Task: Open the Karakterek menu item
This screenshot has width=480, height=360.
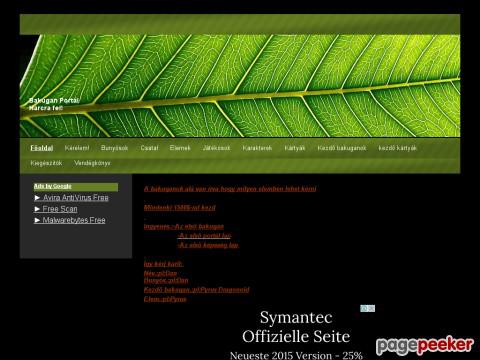Action: tap(257, 148)
